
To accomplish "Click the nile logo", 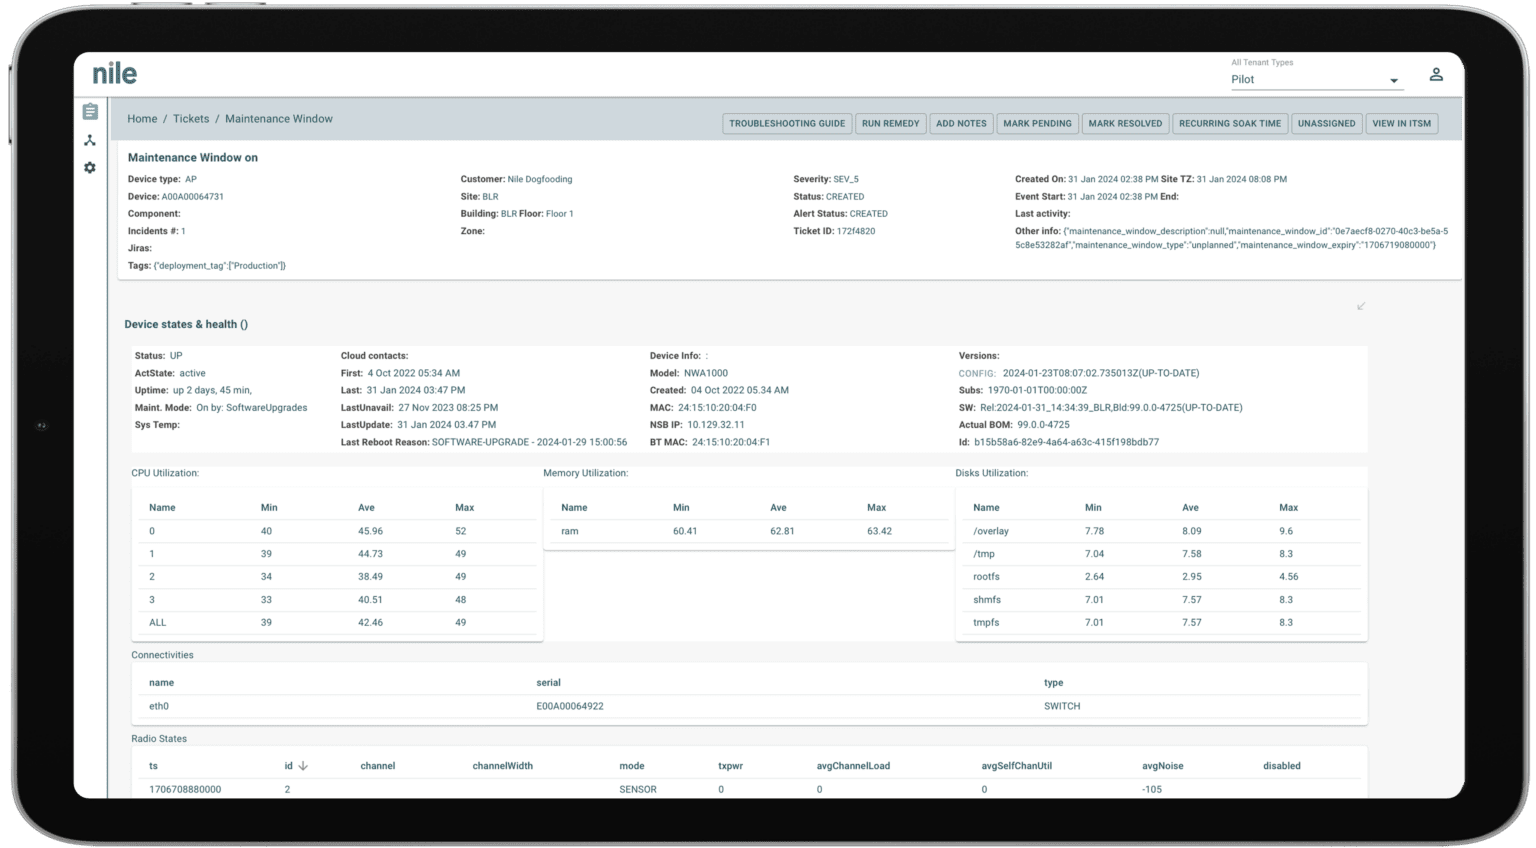I will click(114, 72).
